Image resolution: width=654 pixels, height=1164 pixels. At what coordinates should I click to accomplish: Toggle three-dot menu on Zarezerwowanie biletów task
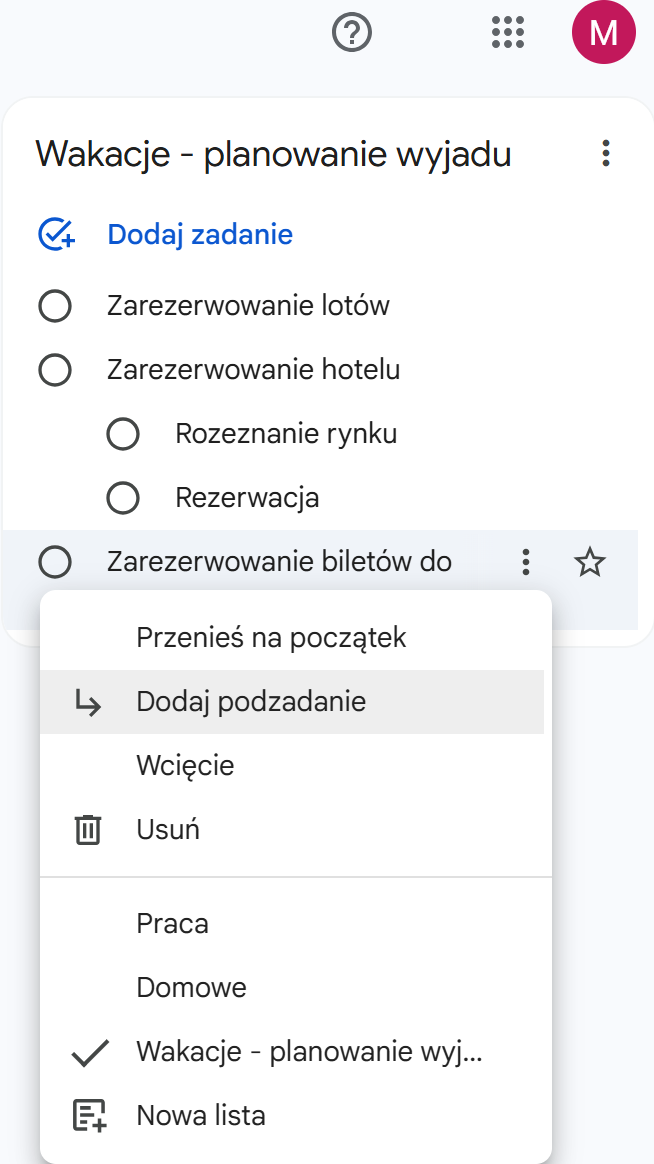coord(526,563)
